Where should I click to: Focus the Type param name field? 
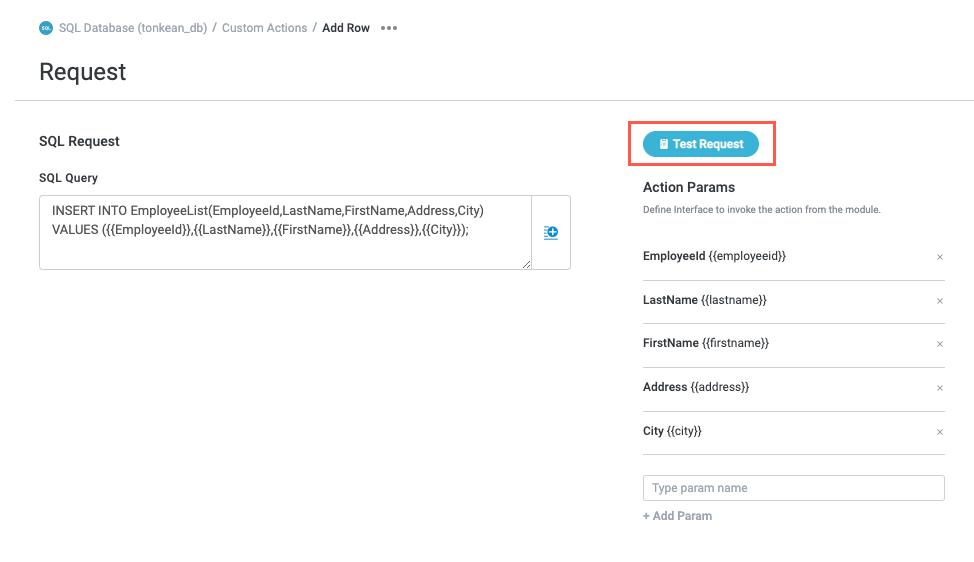coord(793,488)
